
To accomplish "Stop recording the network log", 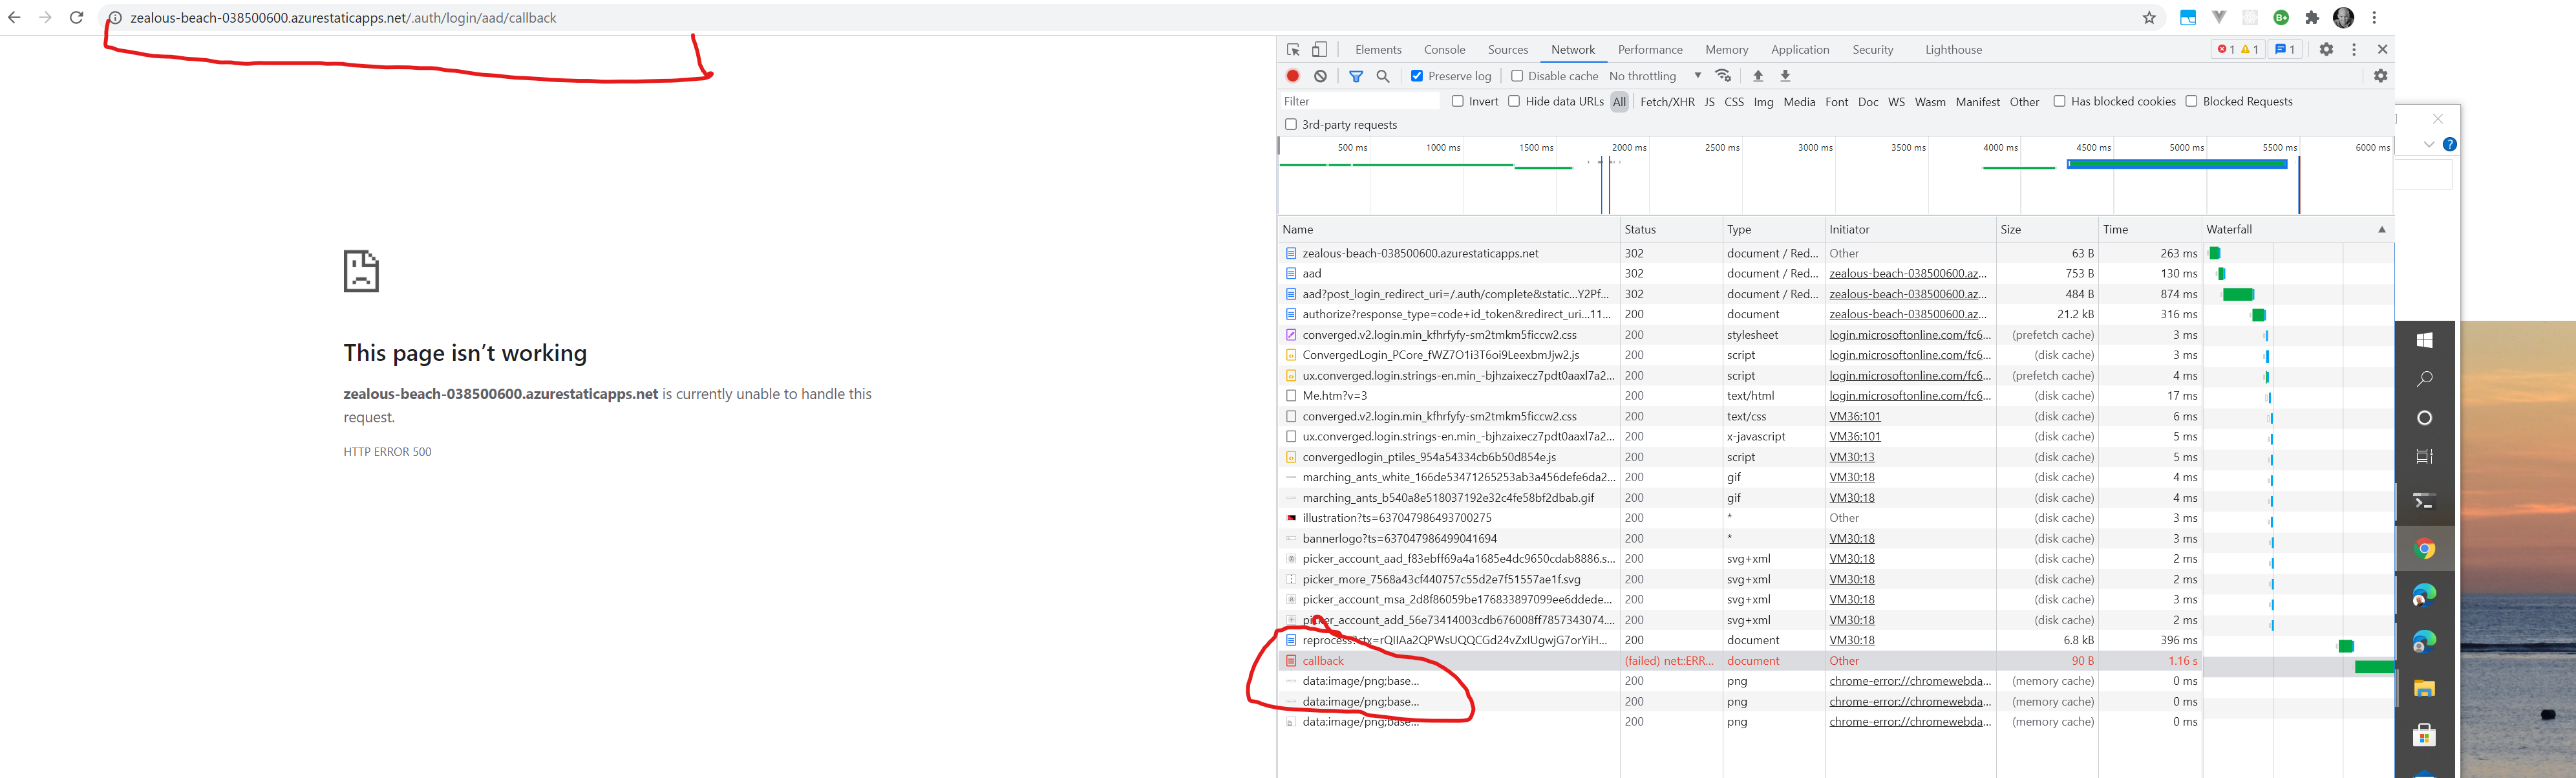I will [x=1293, y=76].
